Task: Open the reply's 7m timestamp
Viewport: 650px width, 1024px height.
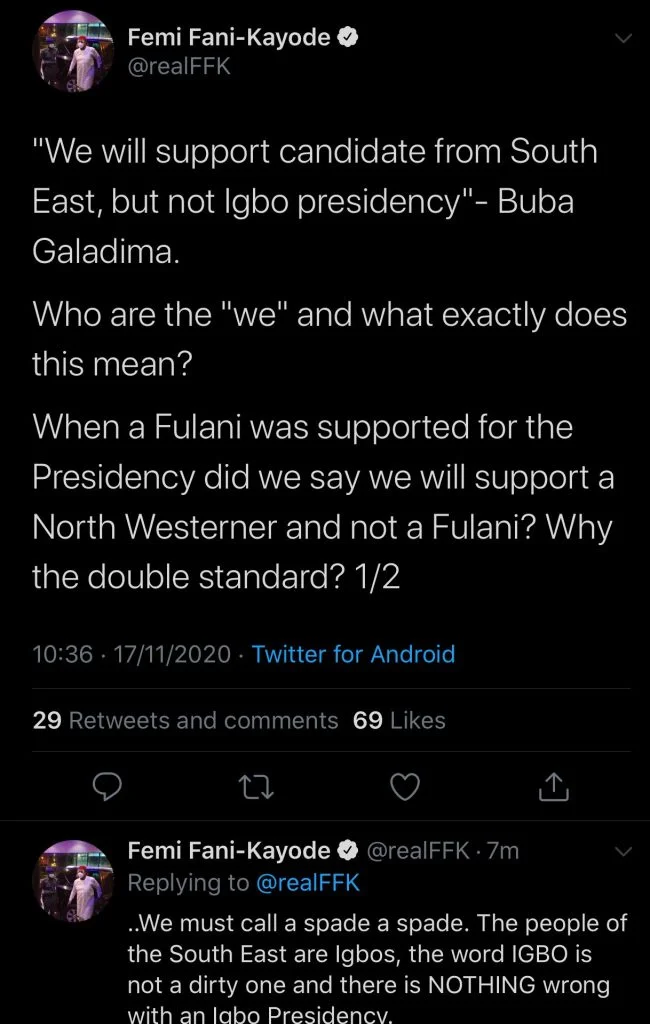Action: click(508, 851)
